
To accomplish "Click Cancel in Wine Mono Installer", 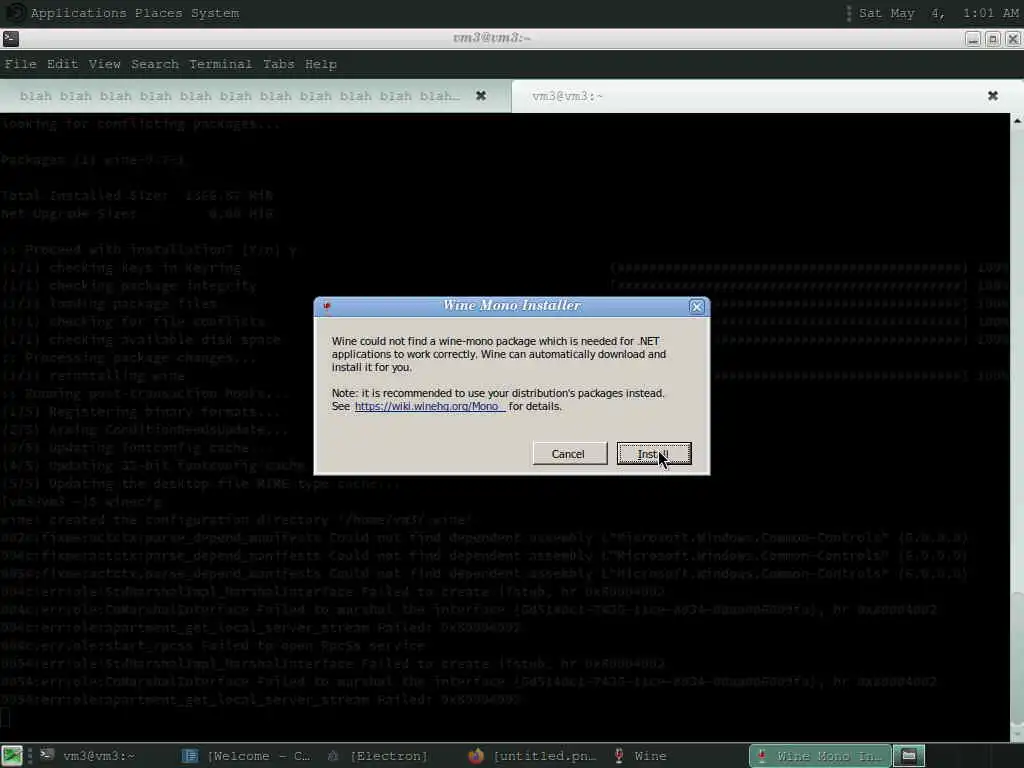I will [569, 454].
